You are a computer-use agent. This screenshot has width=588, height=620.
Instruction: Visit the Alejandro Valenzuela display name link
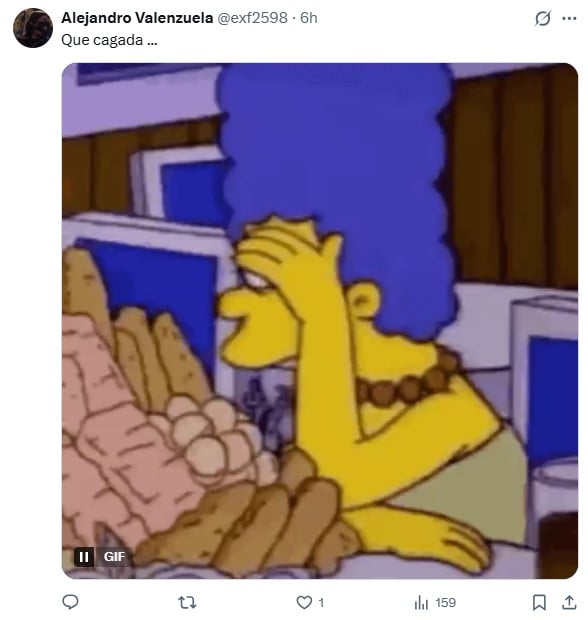137,18
